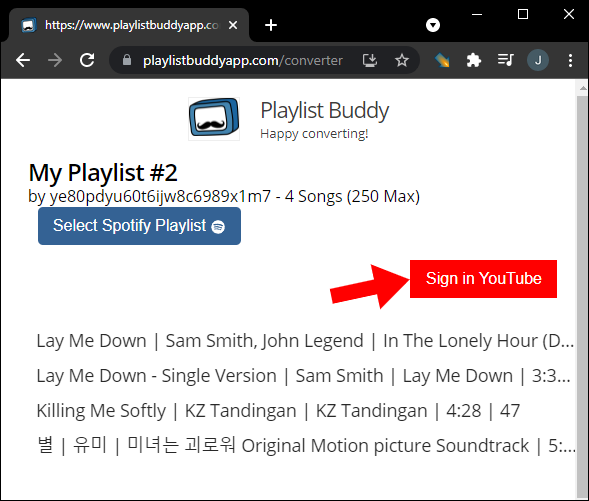Click the Sign in YouTube button
This screenshot has height=501, width=589.
tap(483, 279)
